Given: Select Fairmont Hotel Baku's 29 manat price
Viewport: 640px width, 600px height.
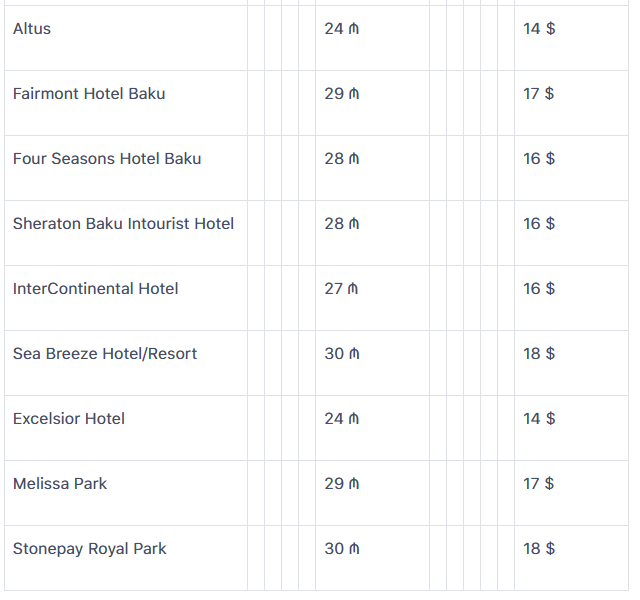Looking at the screenshot, I should click(342, 94).
